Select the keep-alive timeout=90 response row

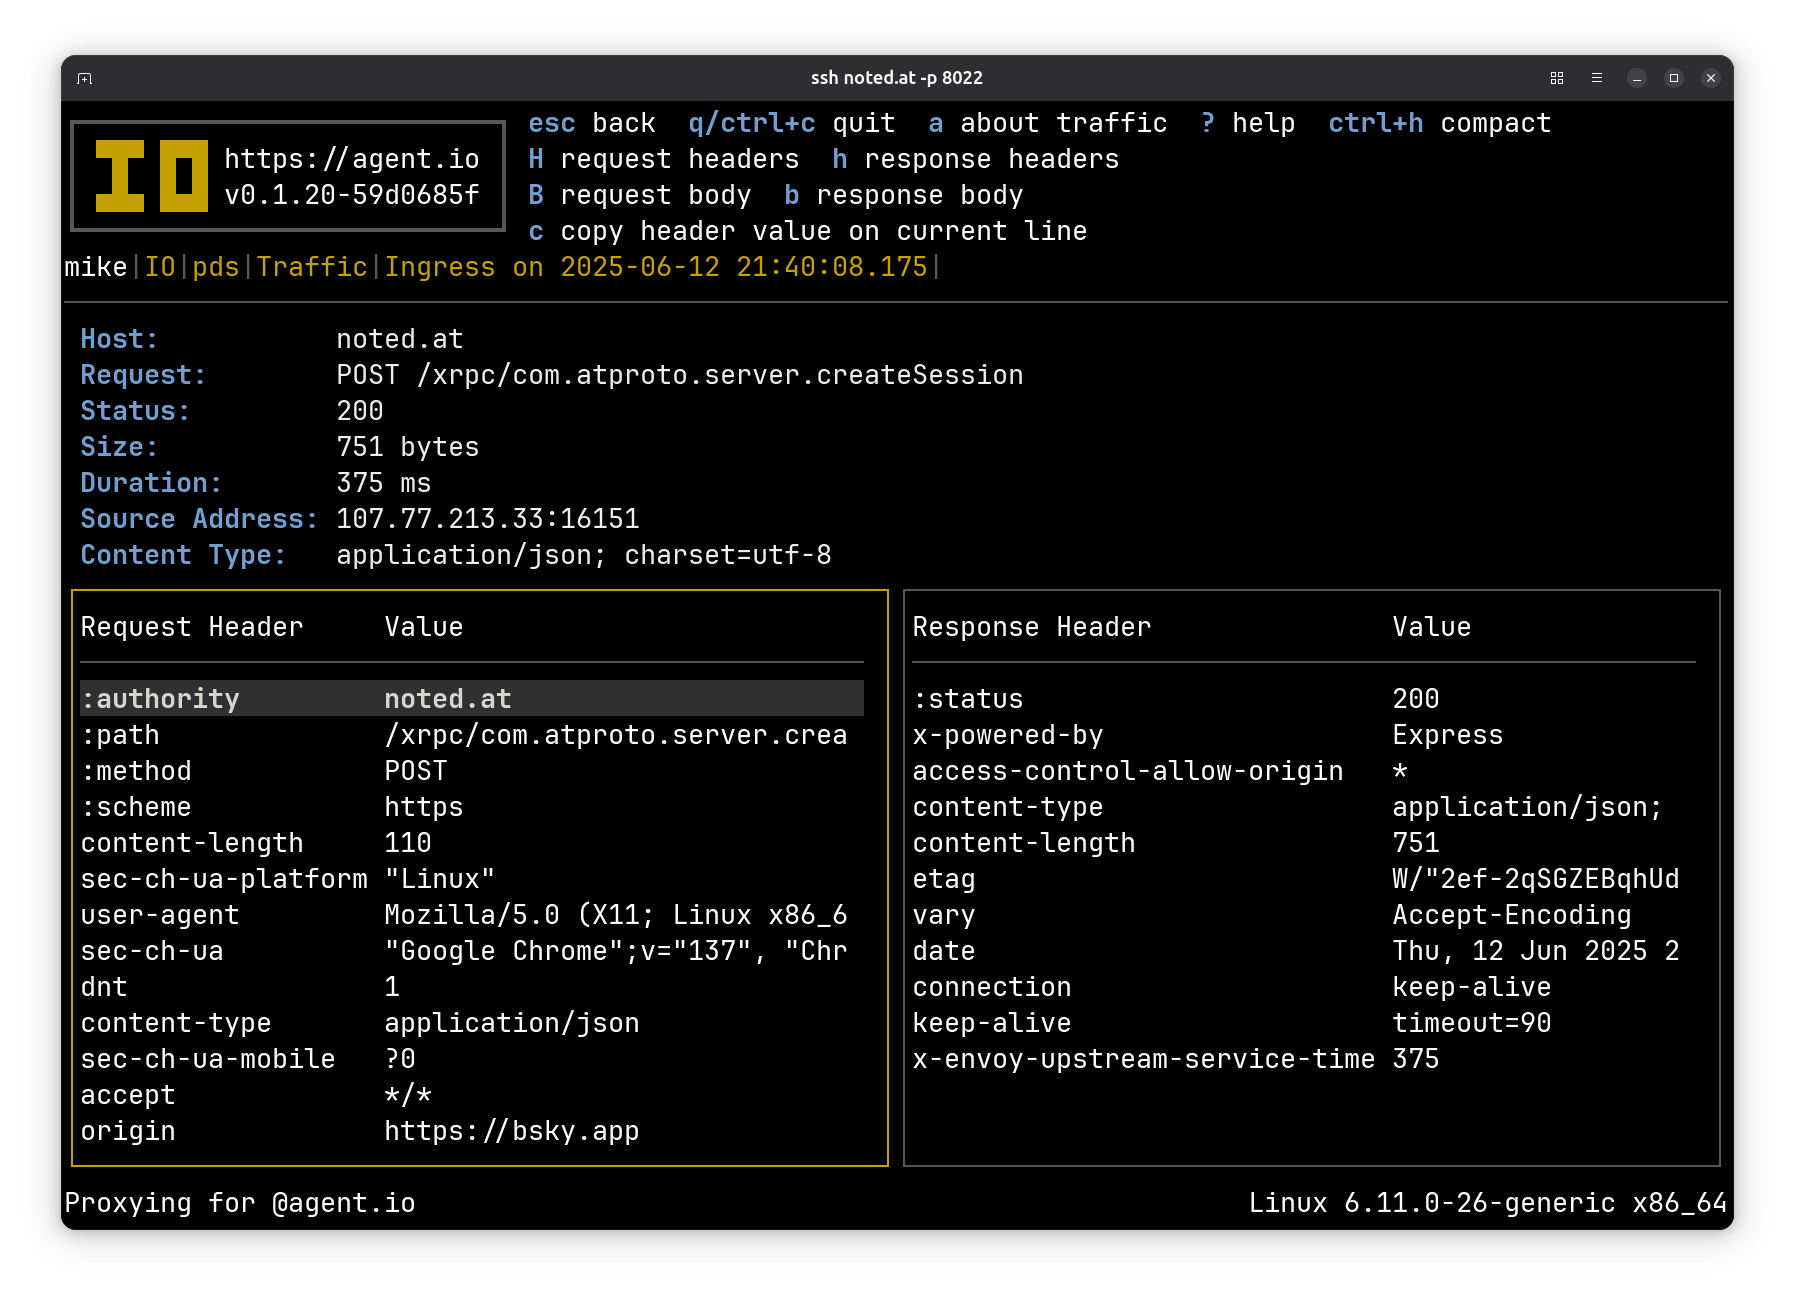pyautogui.click(x=1304, y=1023)
